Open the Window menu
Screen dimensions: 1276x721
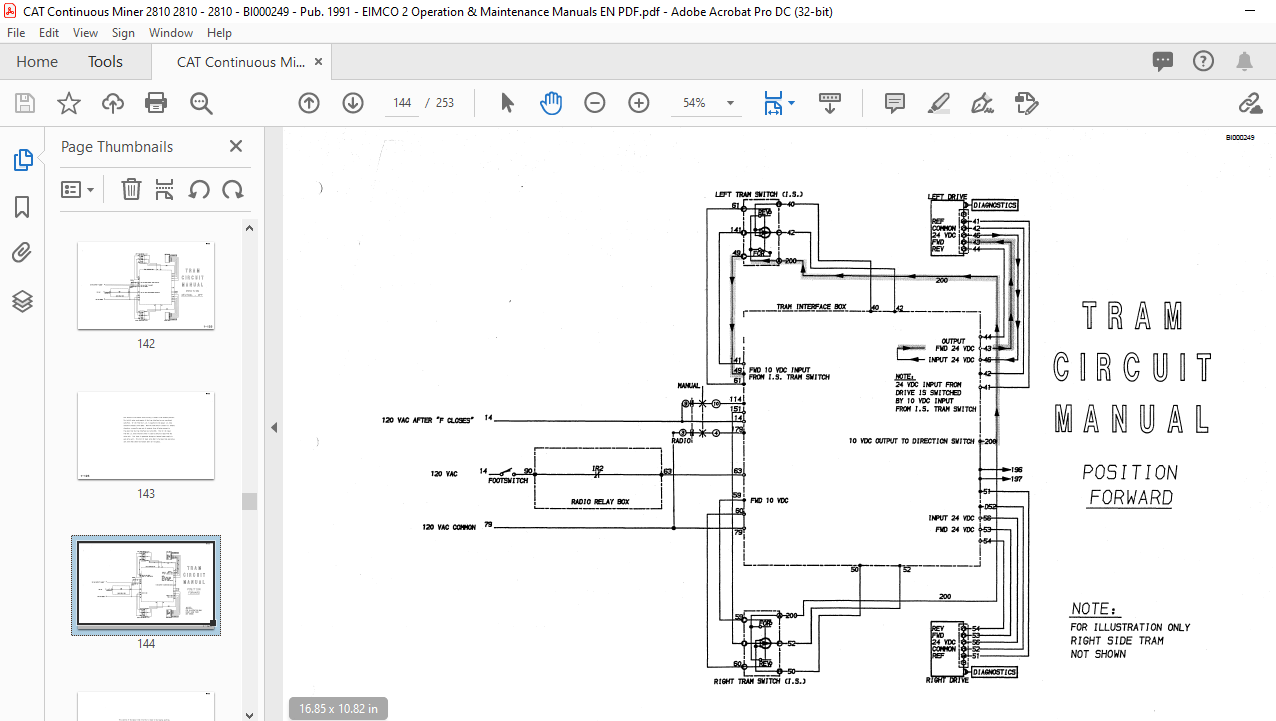(x=171, y=33)
